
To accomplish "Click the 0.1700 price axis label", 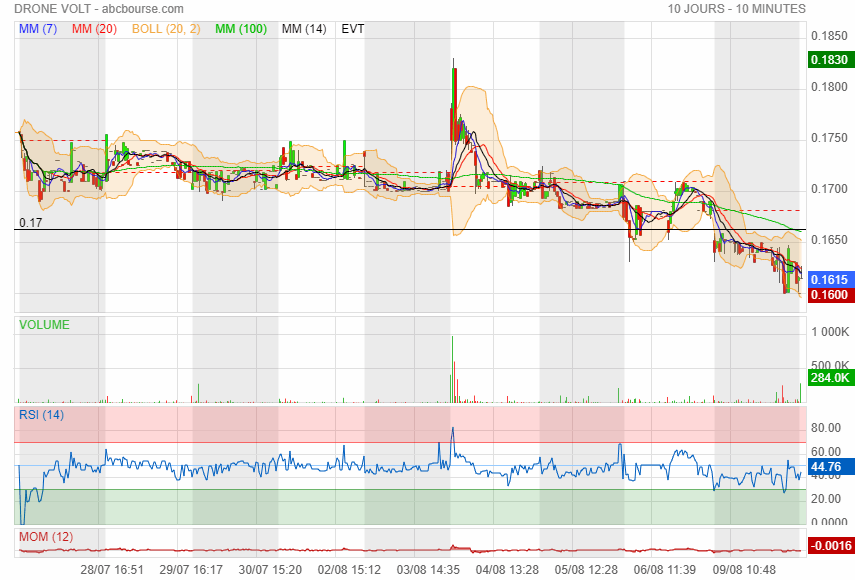I will (x=829, y=189).
